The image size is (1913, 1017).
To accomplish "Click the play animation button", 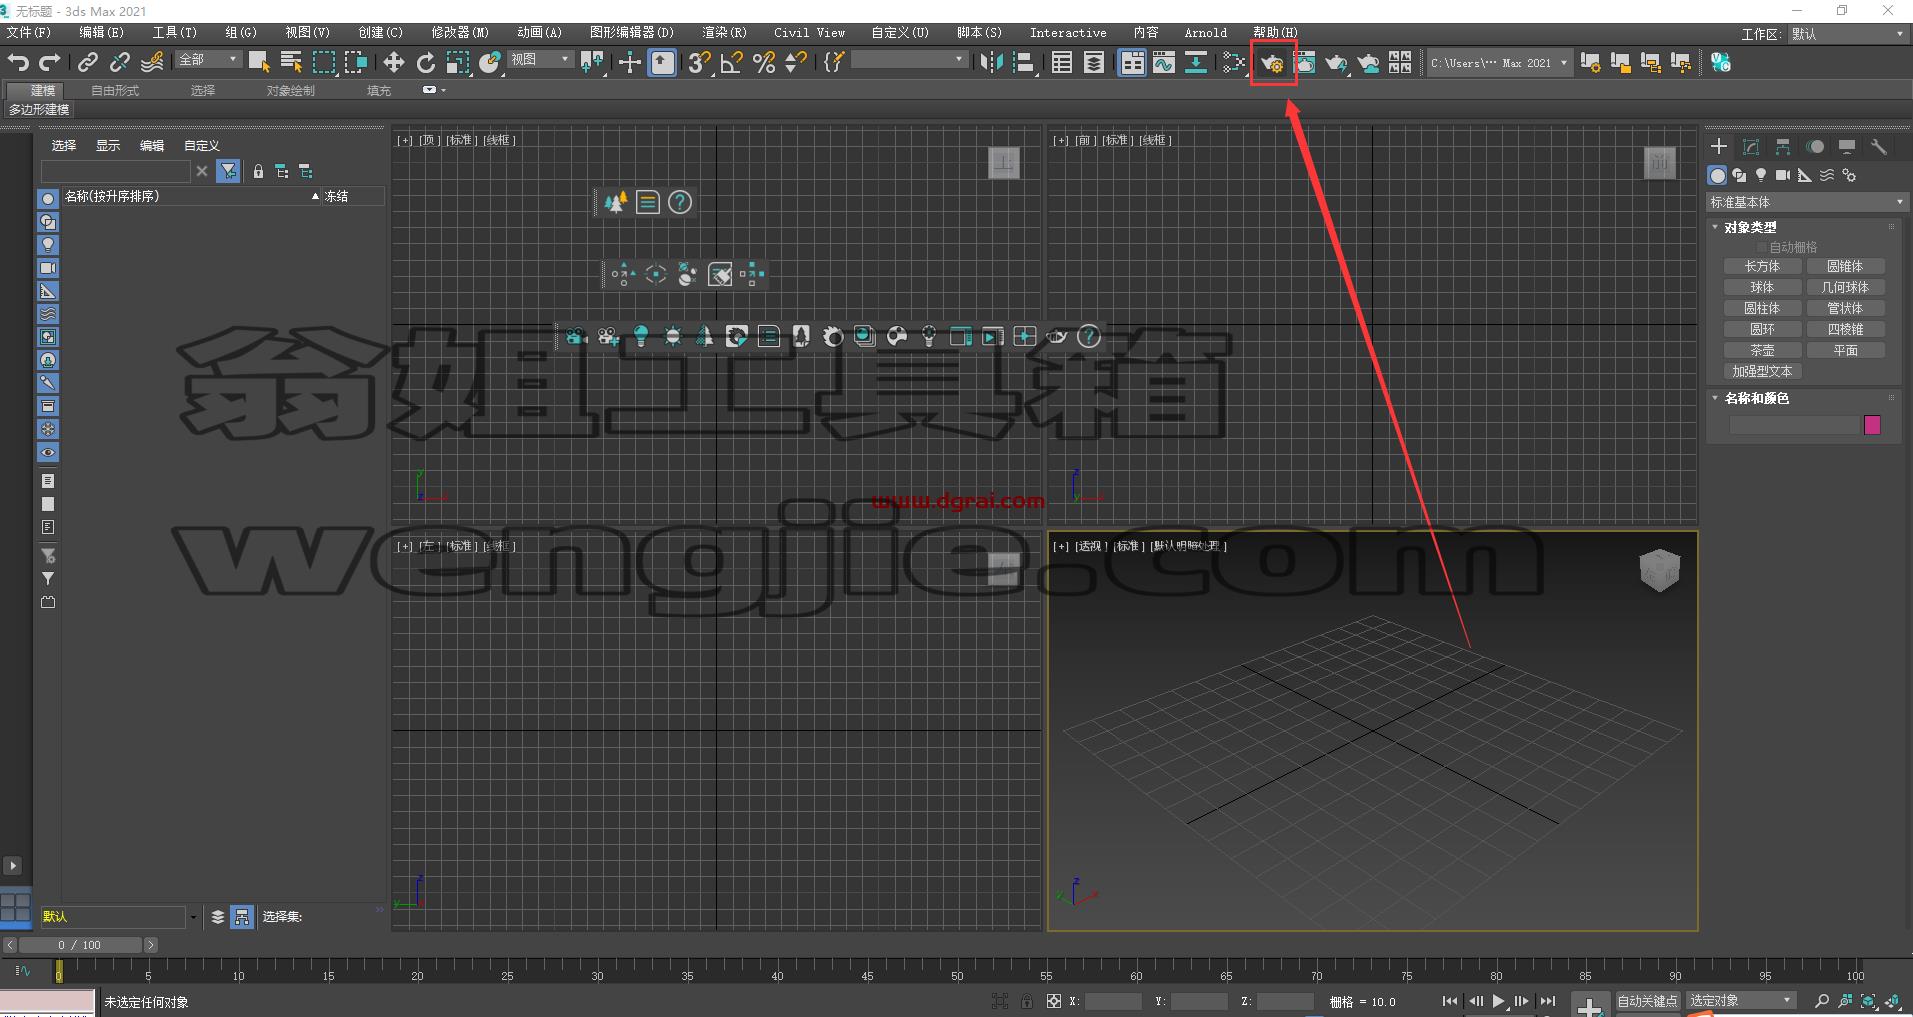I will [1498, 1001].
